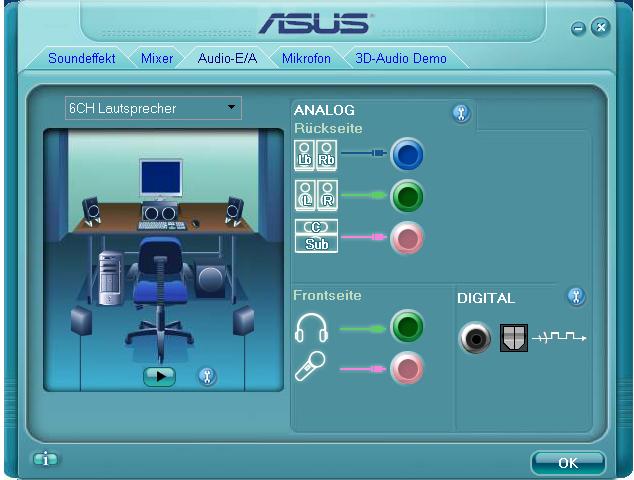Click the Sub subwoofer icon
The height and width of the screenshot is (480, 634).
[316, 244]
